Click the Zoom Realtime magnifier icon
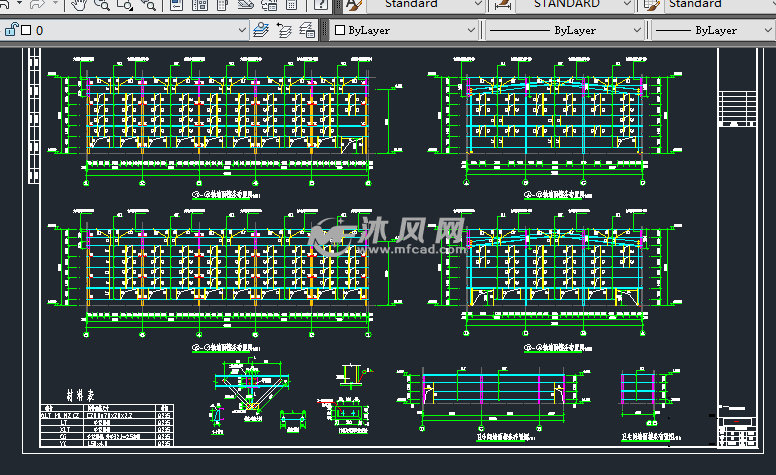The image size is (776, 475). [102, 5]
